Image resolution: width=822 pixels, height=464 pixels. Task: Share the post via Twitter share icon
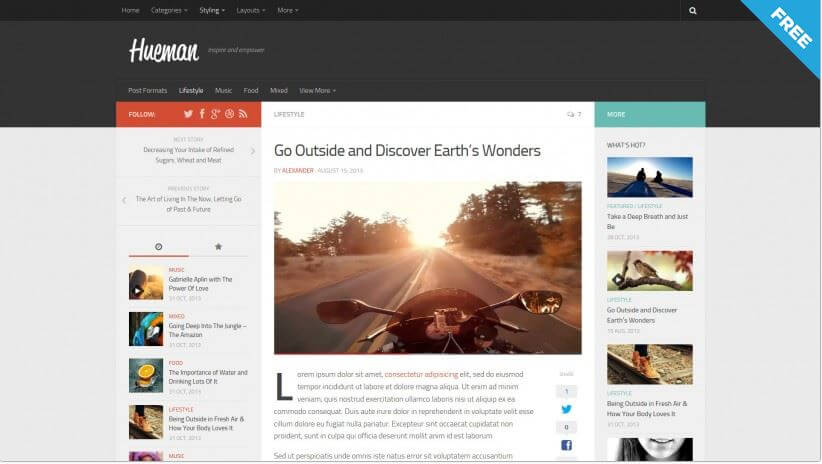click(x=566, y=409)
